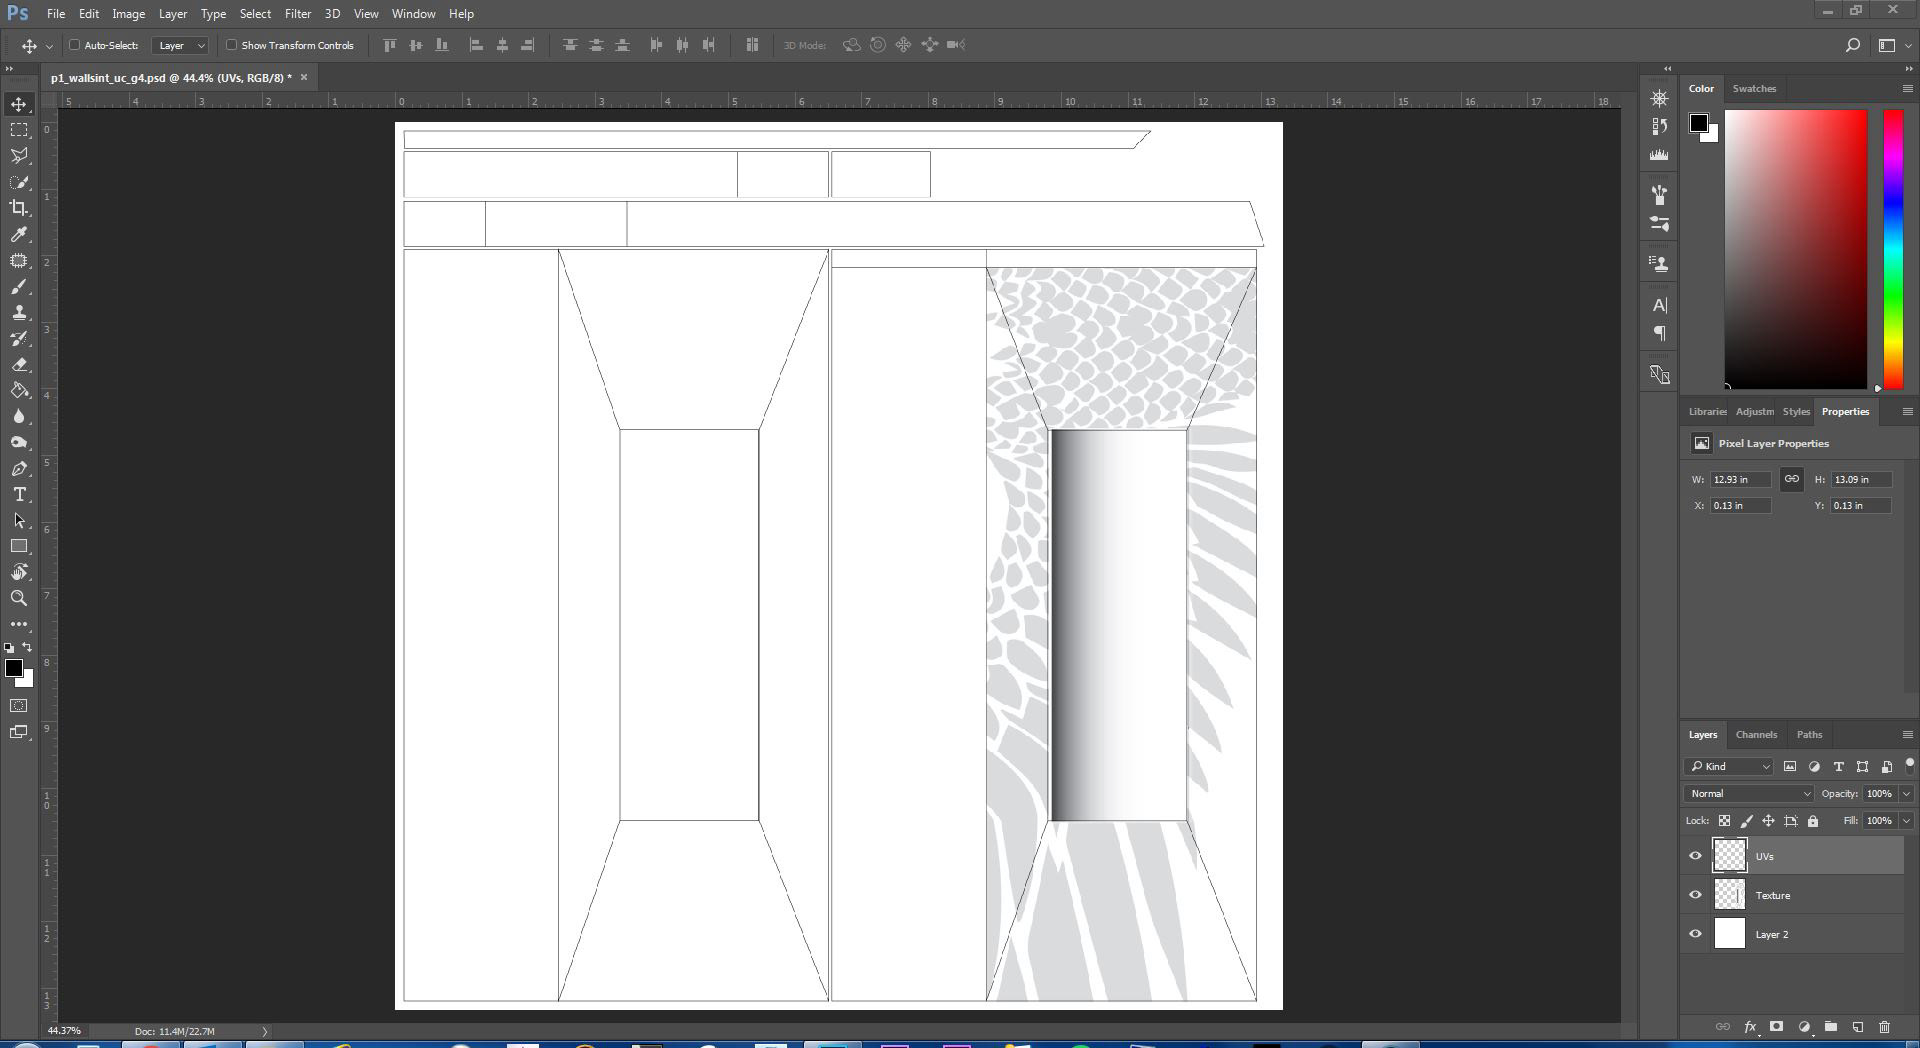Select the Crop tool

tap(19, 208)
